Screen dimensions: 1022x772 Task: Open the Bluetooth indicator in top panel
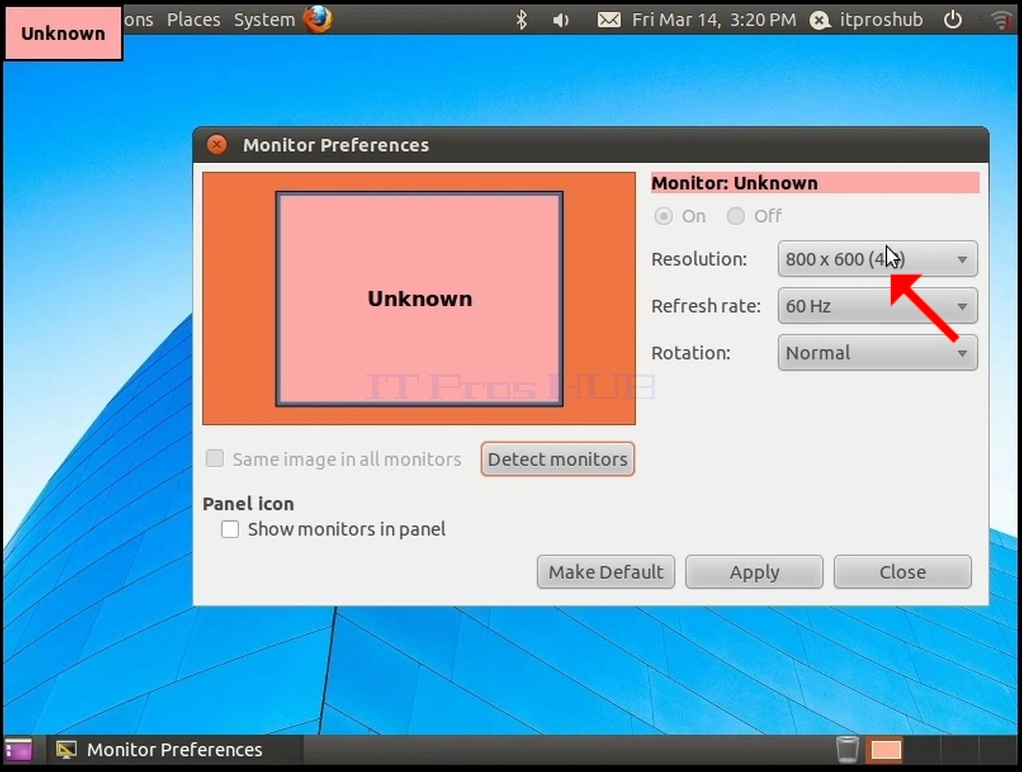point(521,20)
